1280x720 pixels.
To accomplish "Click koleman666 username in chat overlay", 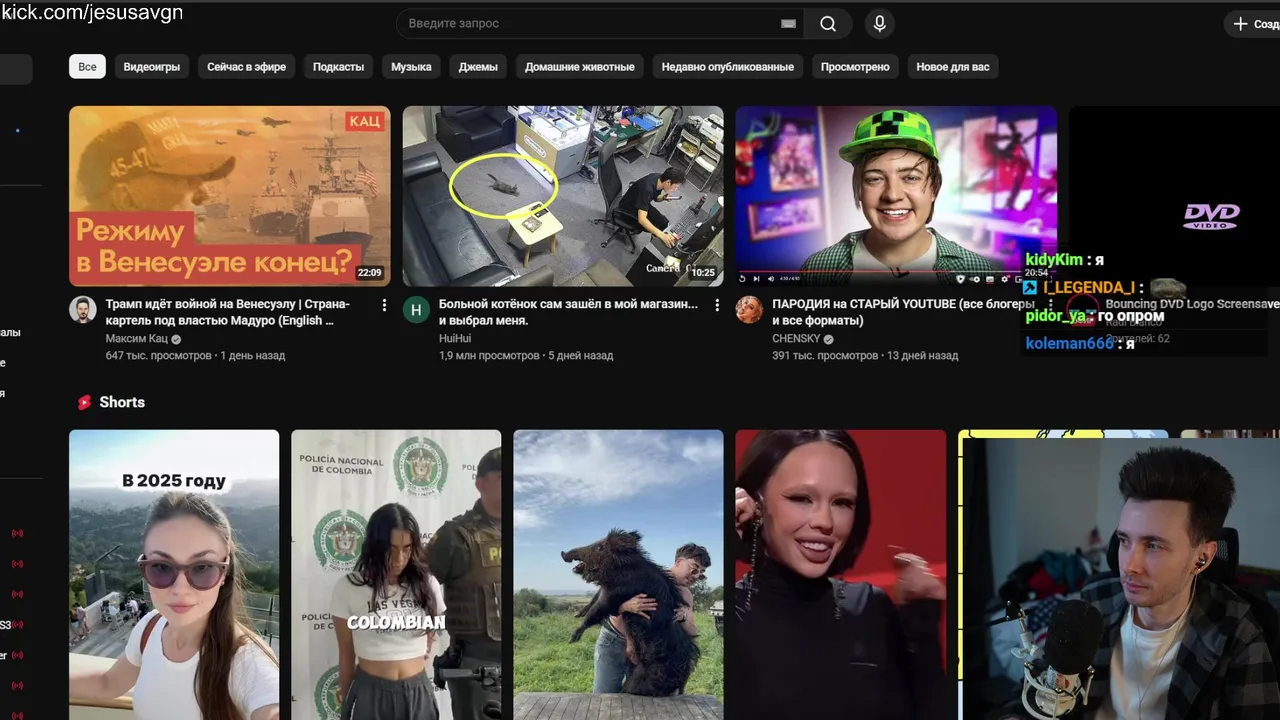I will (1069, 344).
